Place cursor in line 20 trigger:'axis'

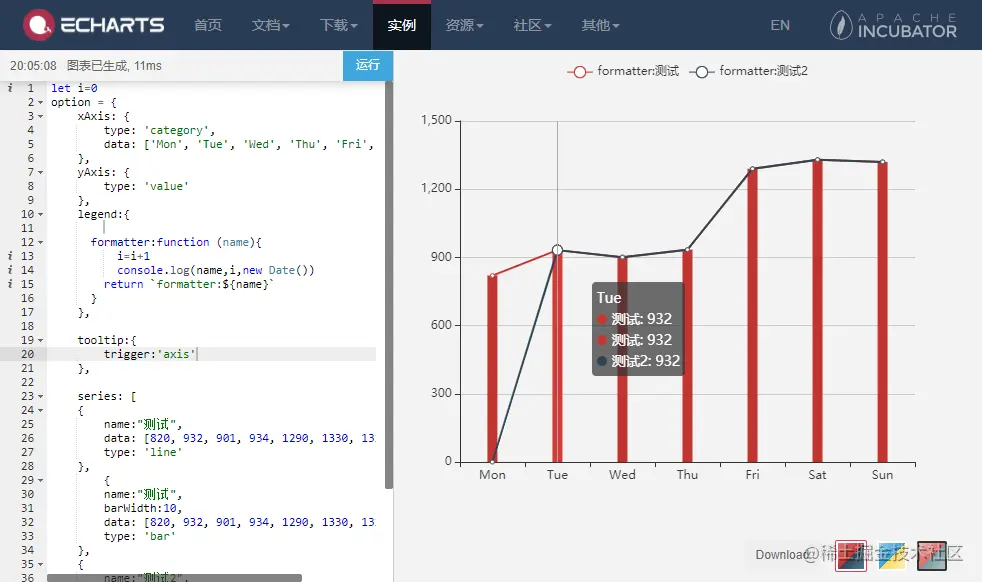[x=150, y=354]
